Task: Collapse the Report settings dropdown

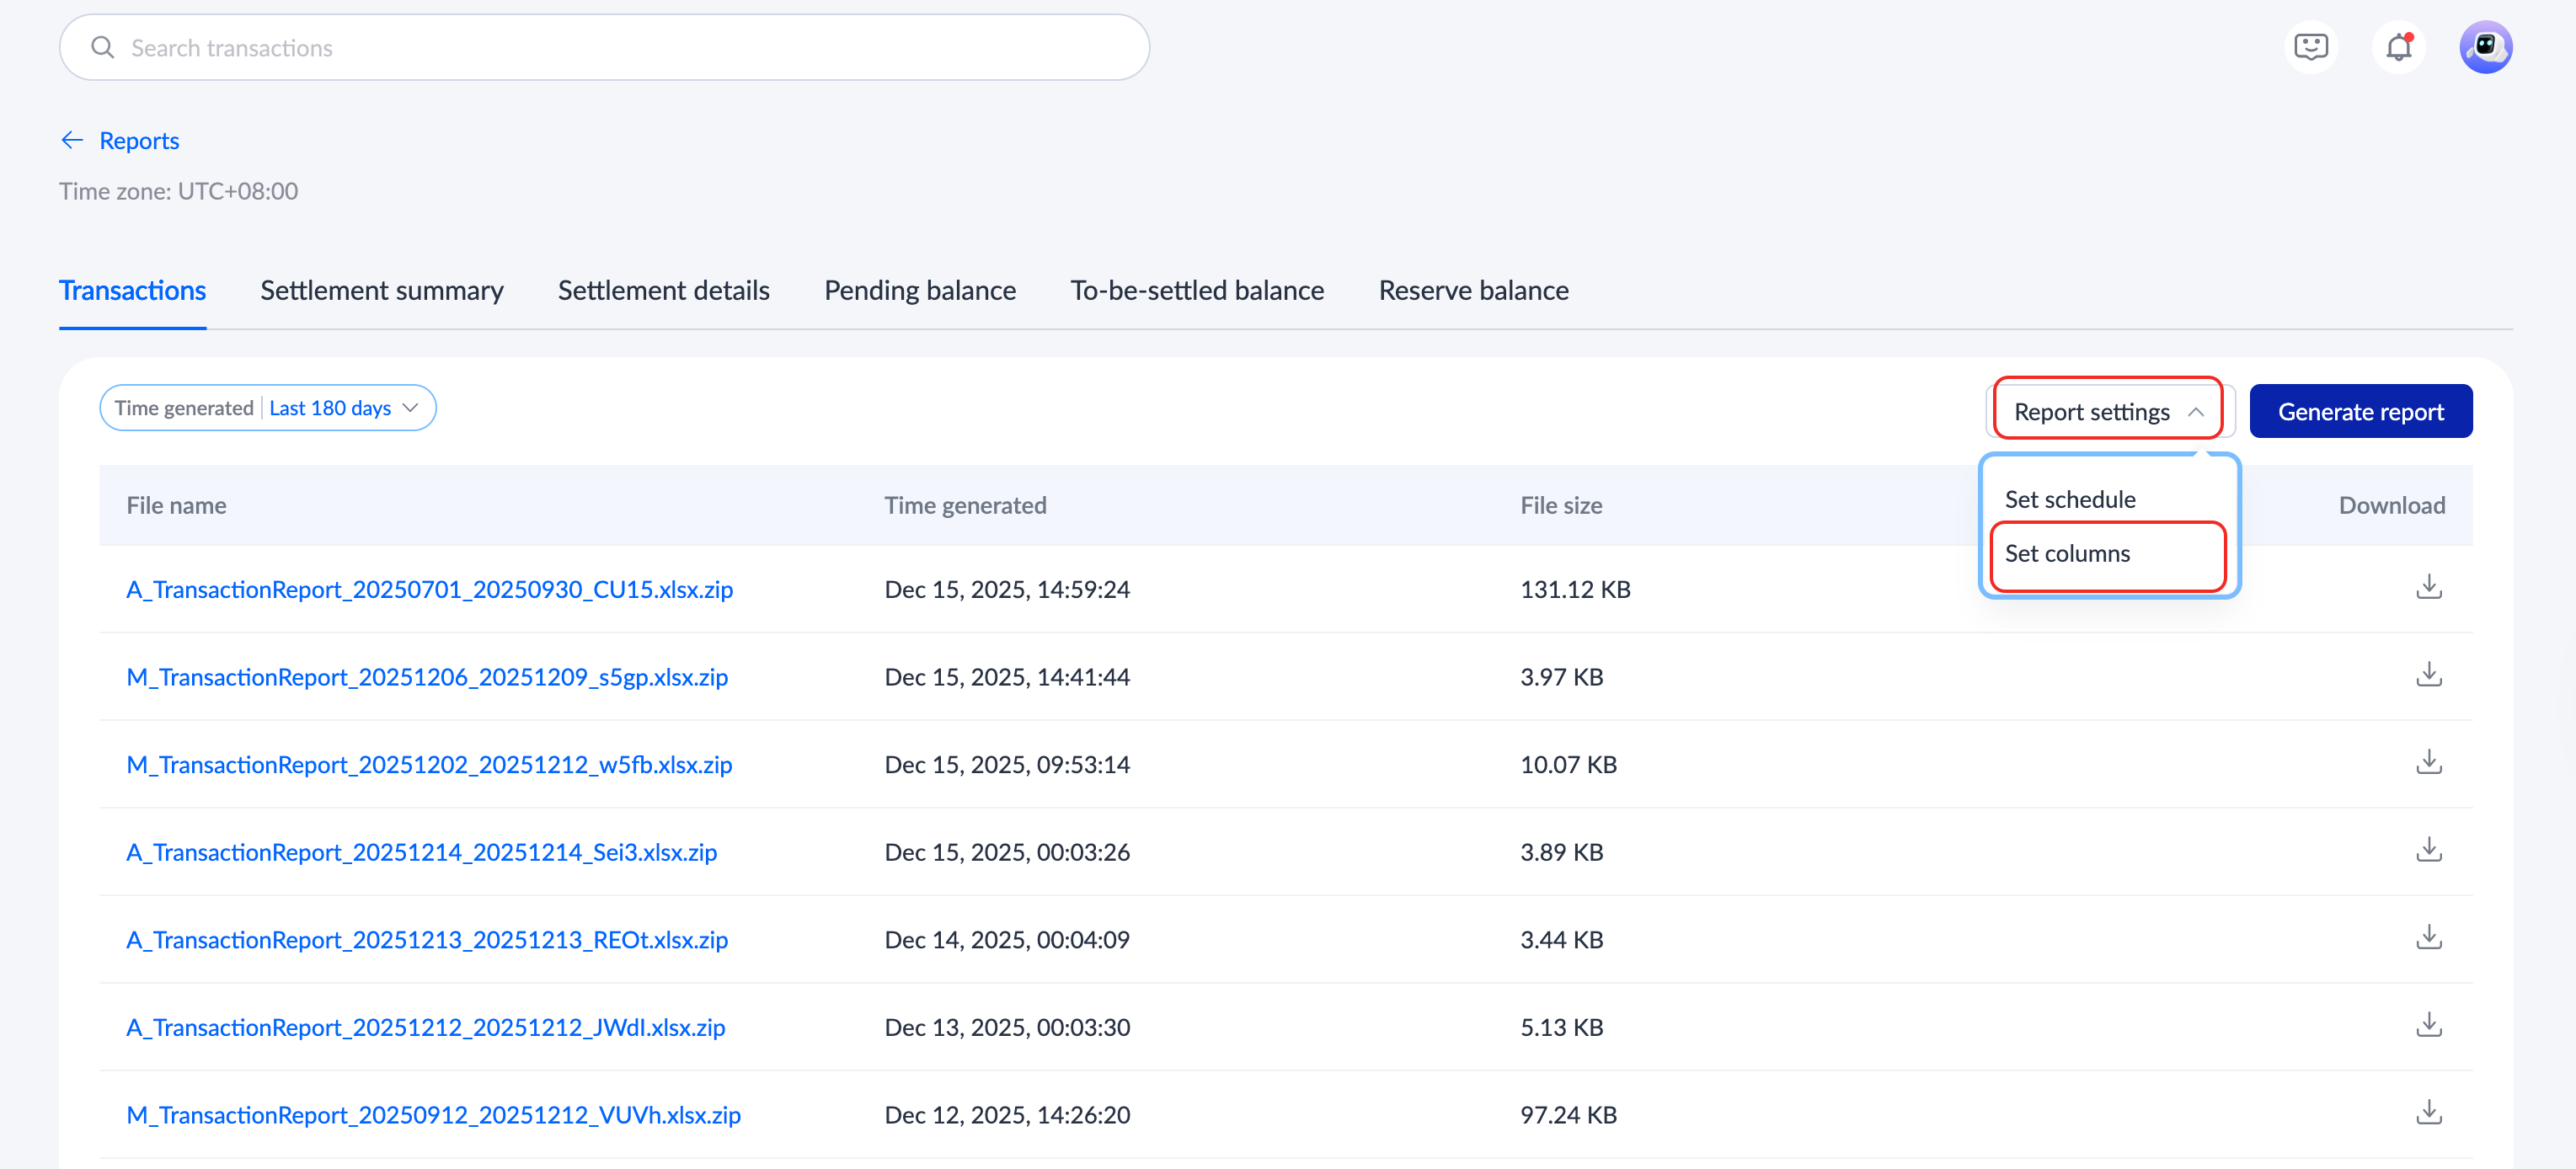Action: (x=2108, y=411)
